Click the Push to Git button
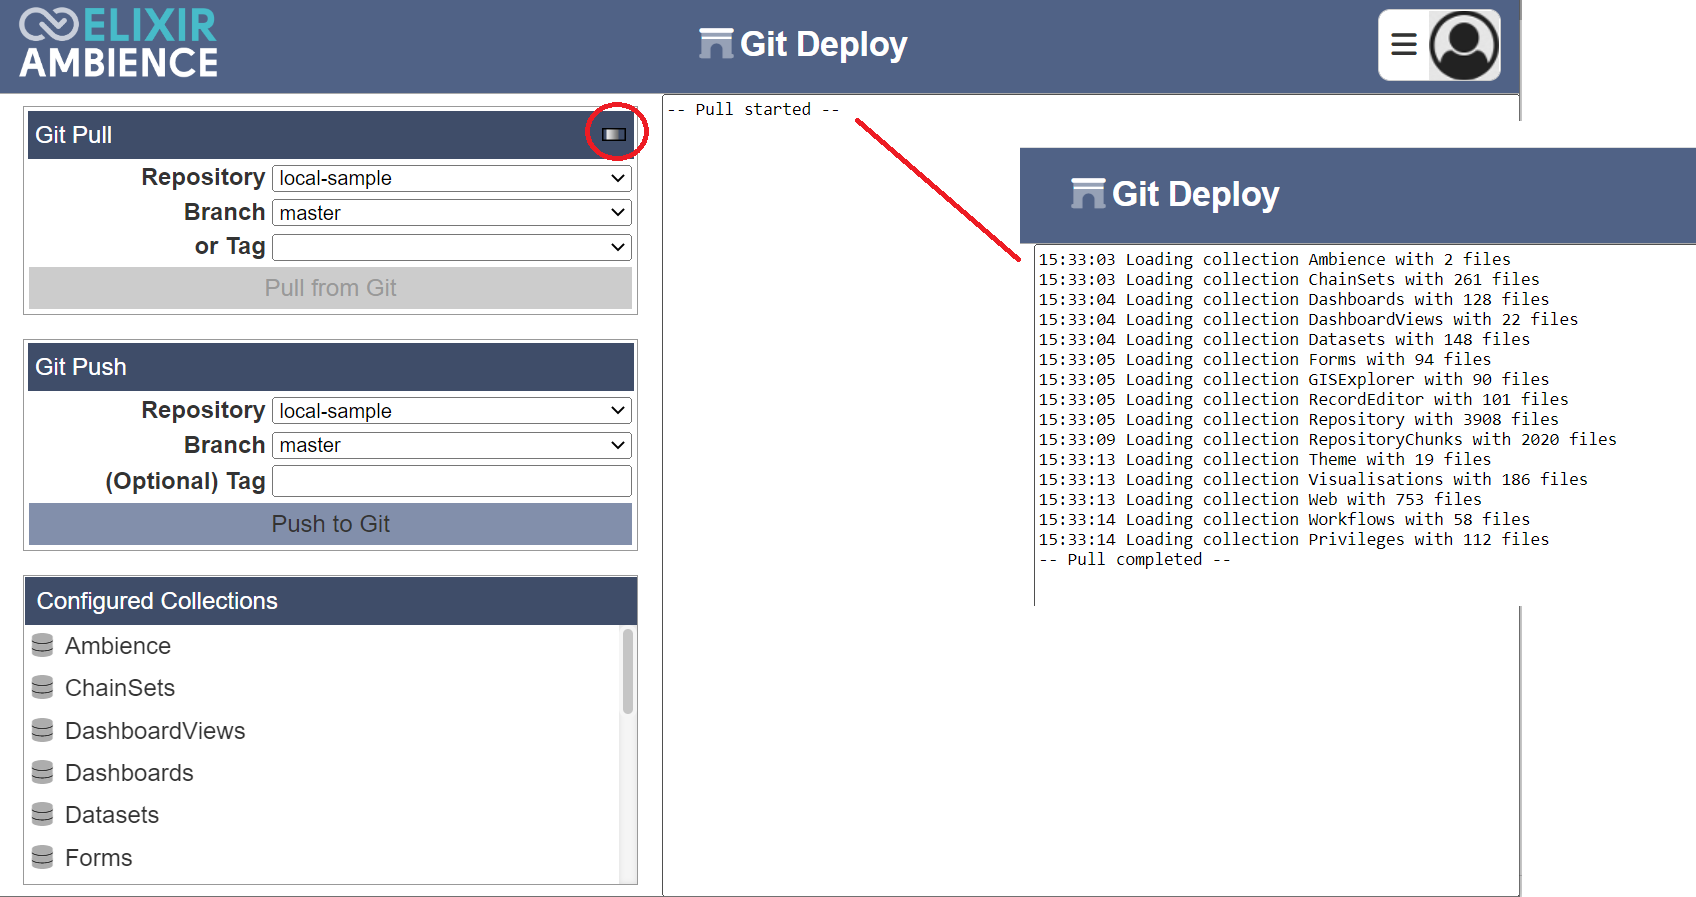This screenshot has width=1696, height=897. (x=330, y=524)
